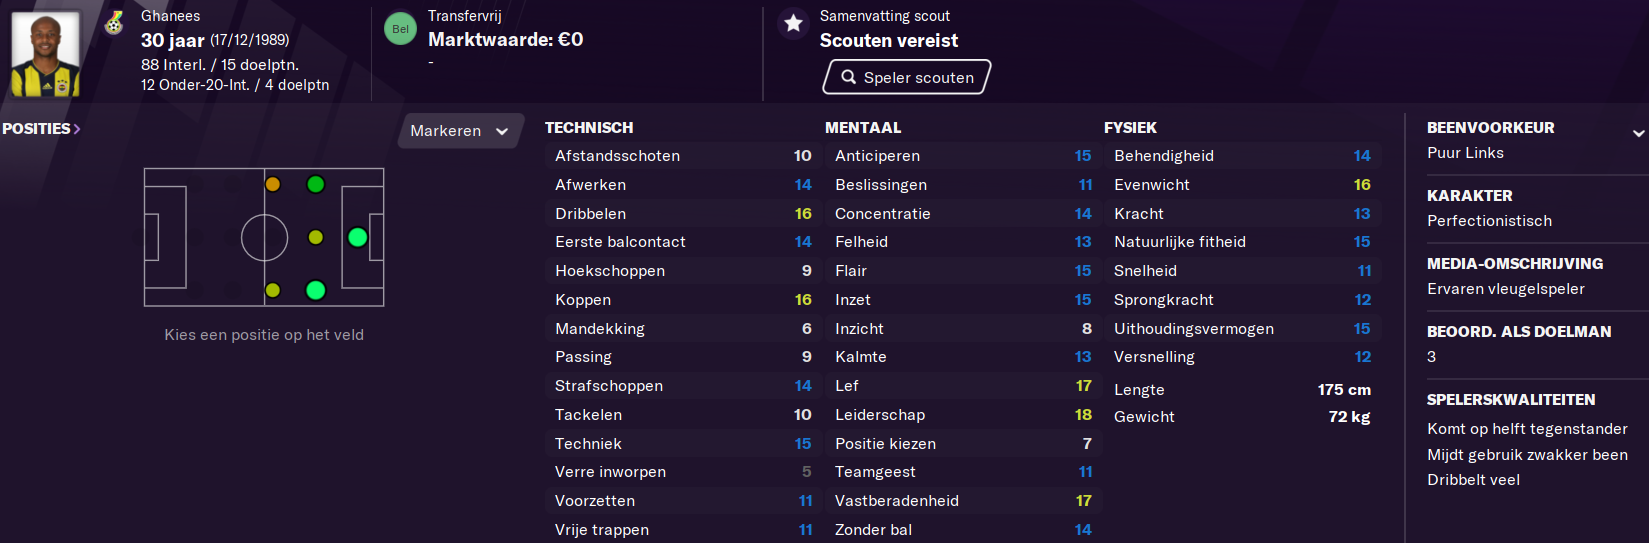Click the Ghanees nationality label
1649x543 pixels.
click(x=170, y=16)
